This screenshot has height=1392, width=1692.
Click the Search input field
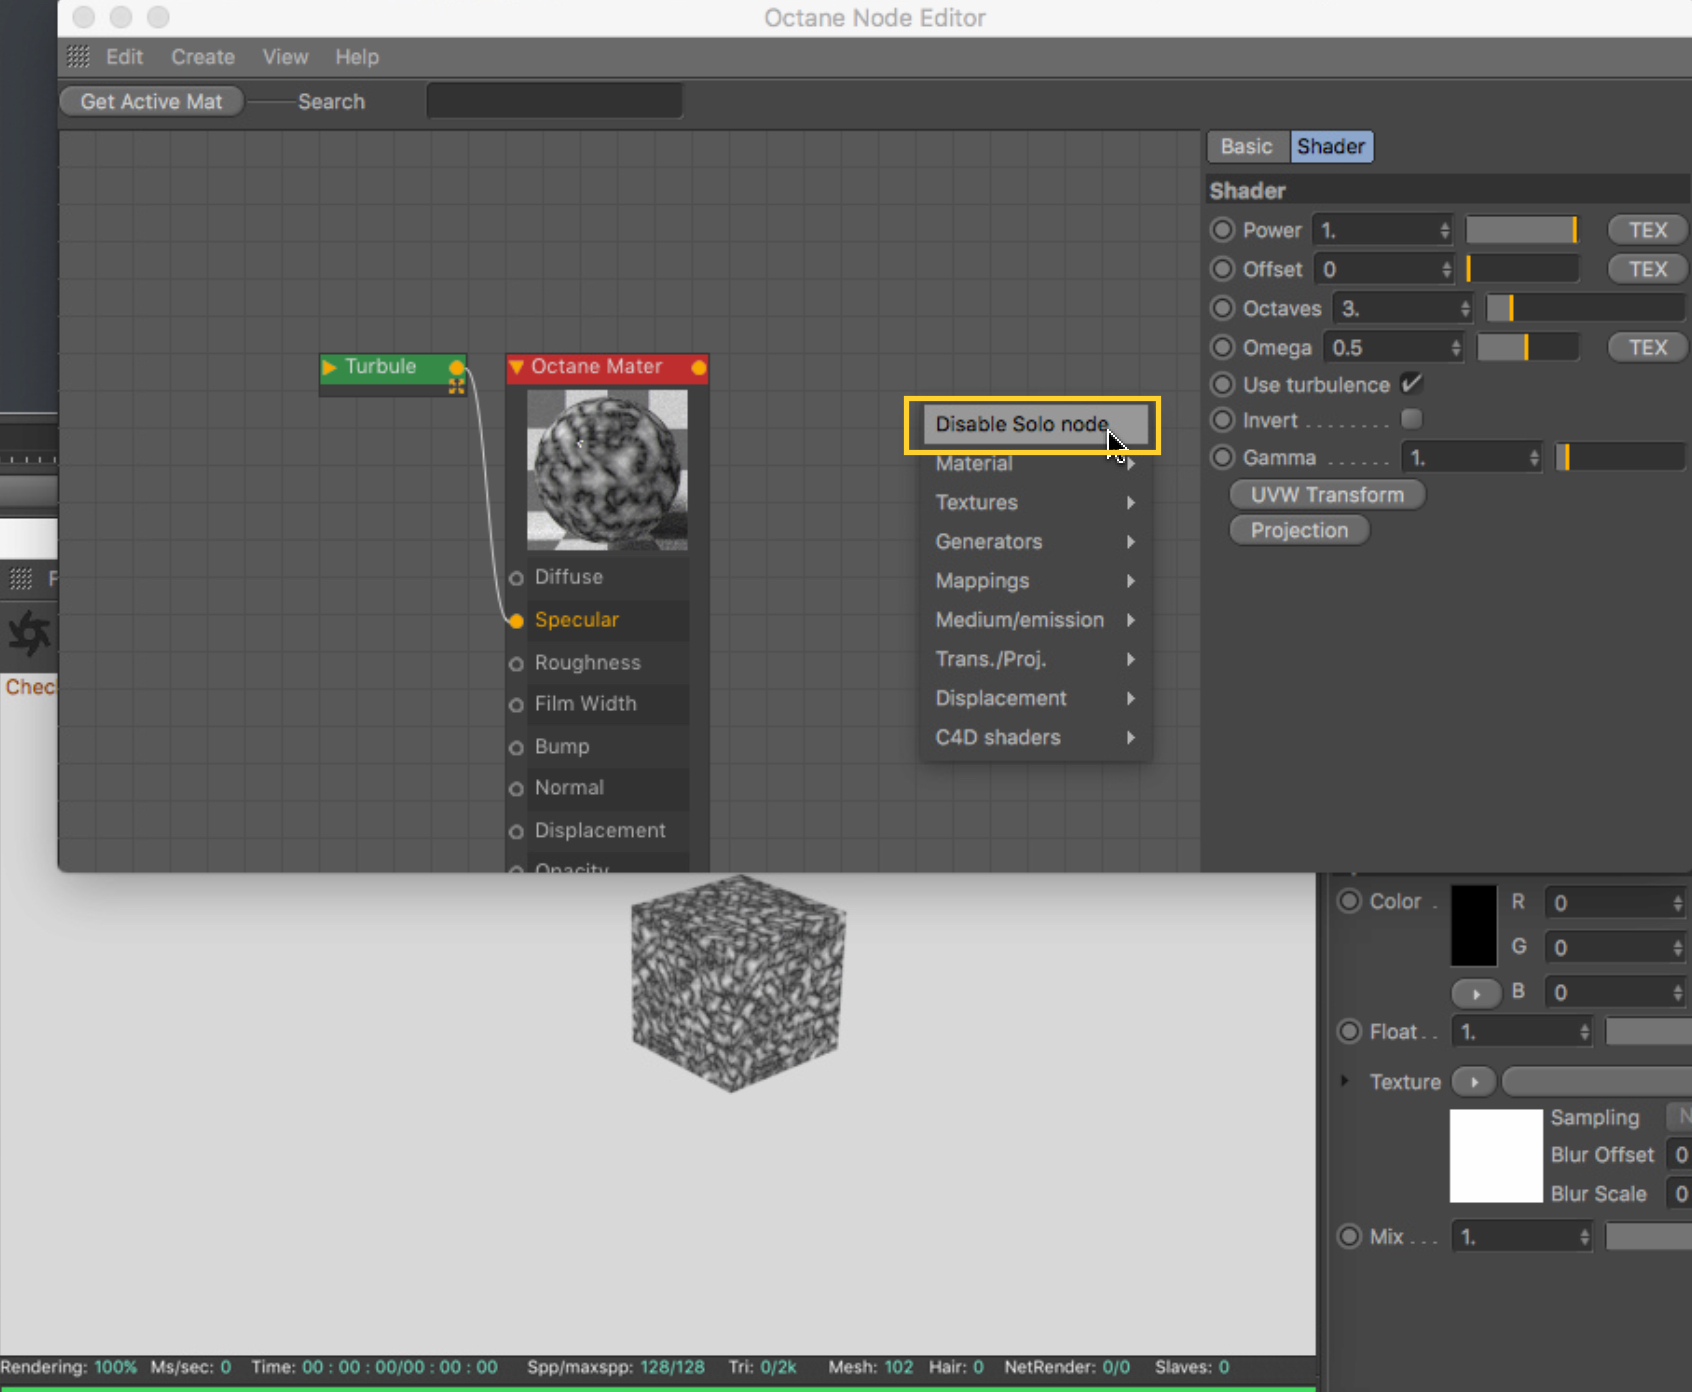coord(555,101)
